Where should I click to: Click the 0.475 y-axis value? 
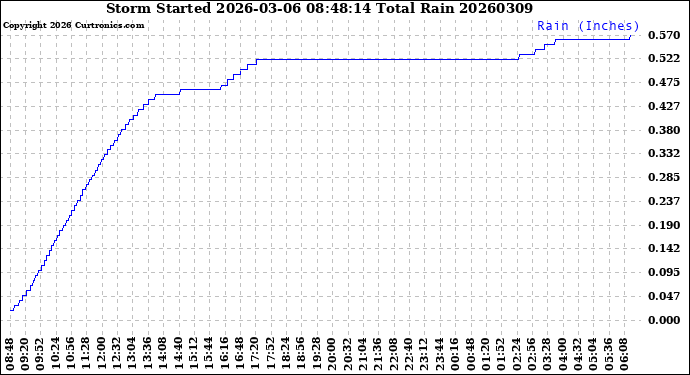[x=664, y=82]
